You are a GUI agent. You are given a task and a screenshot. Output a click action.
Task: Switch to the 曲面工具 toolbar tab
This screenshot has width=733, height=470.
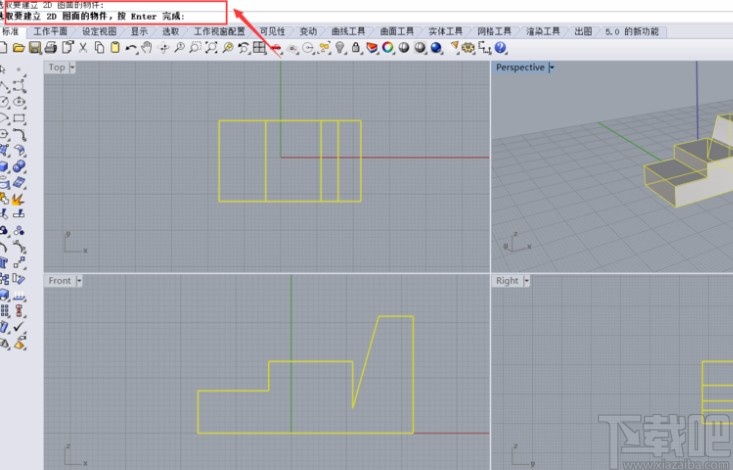(397, 31)
